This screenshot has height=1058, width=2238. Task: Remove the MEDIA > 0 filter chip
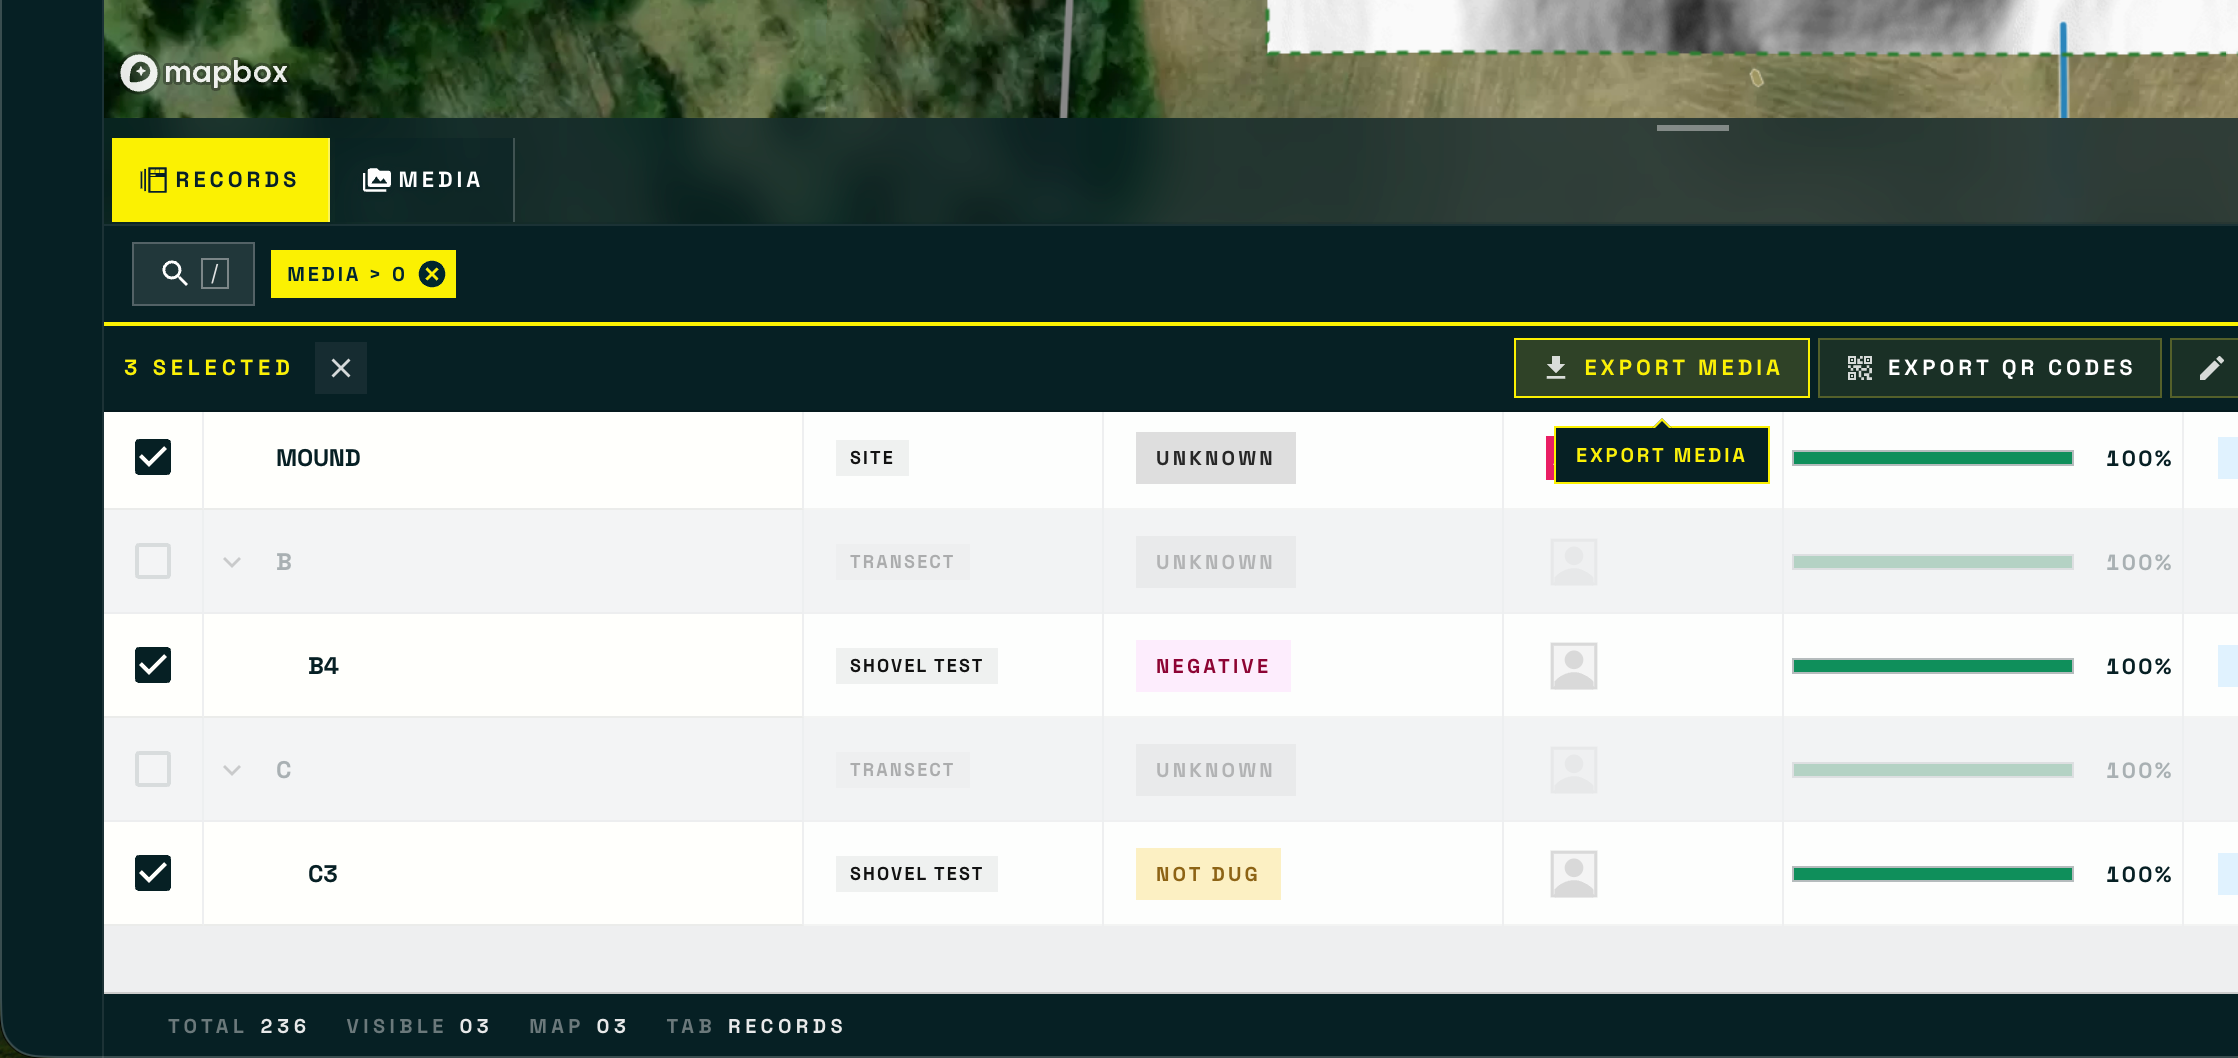(432, 274)
